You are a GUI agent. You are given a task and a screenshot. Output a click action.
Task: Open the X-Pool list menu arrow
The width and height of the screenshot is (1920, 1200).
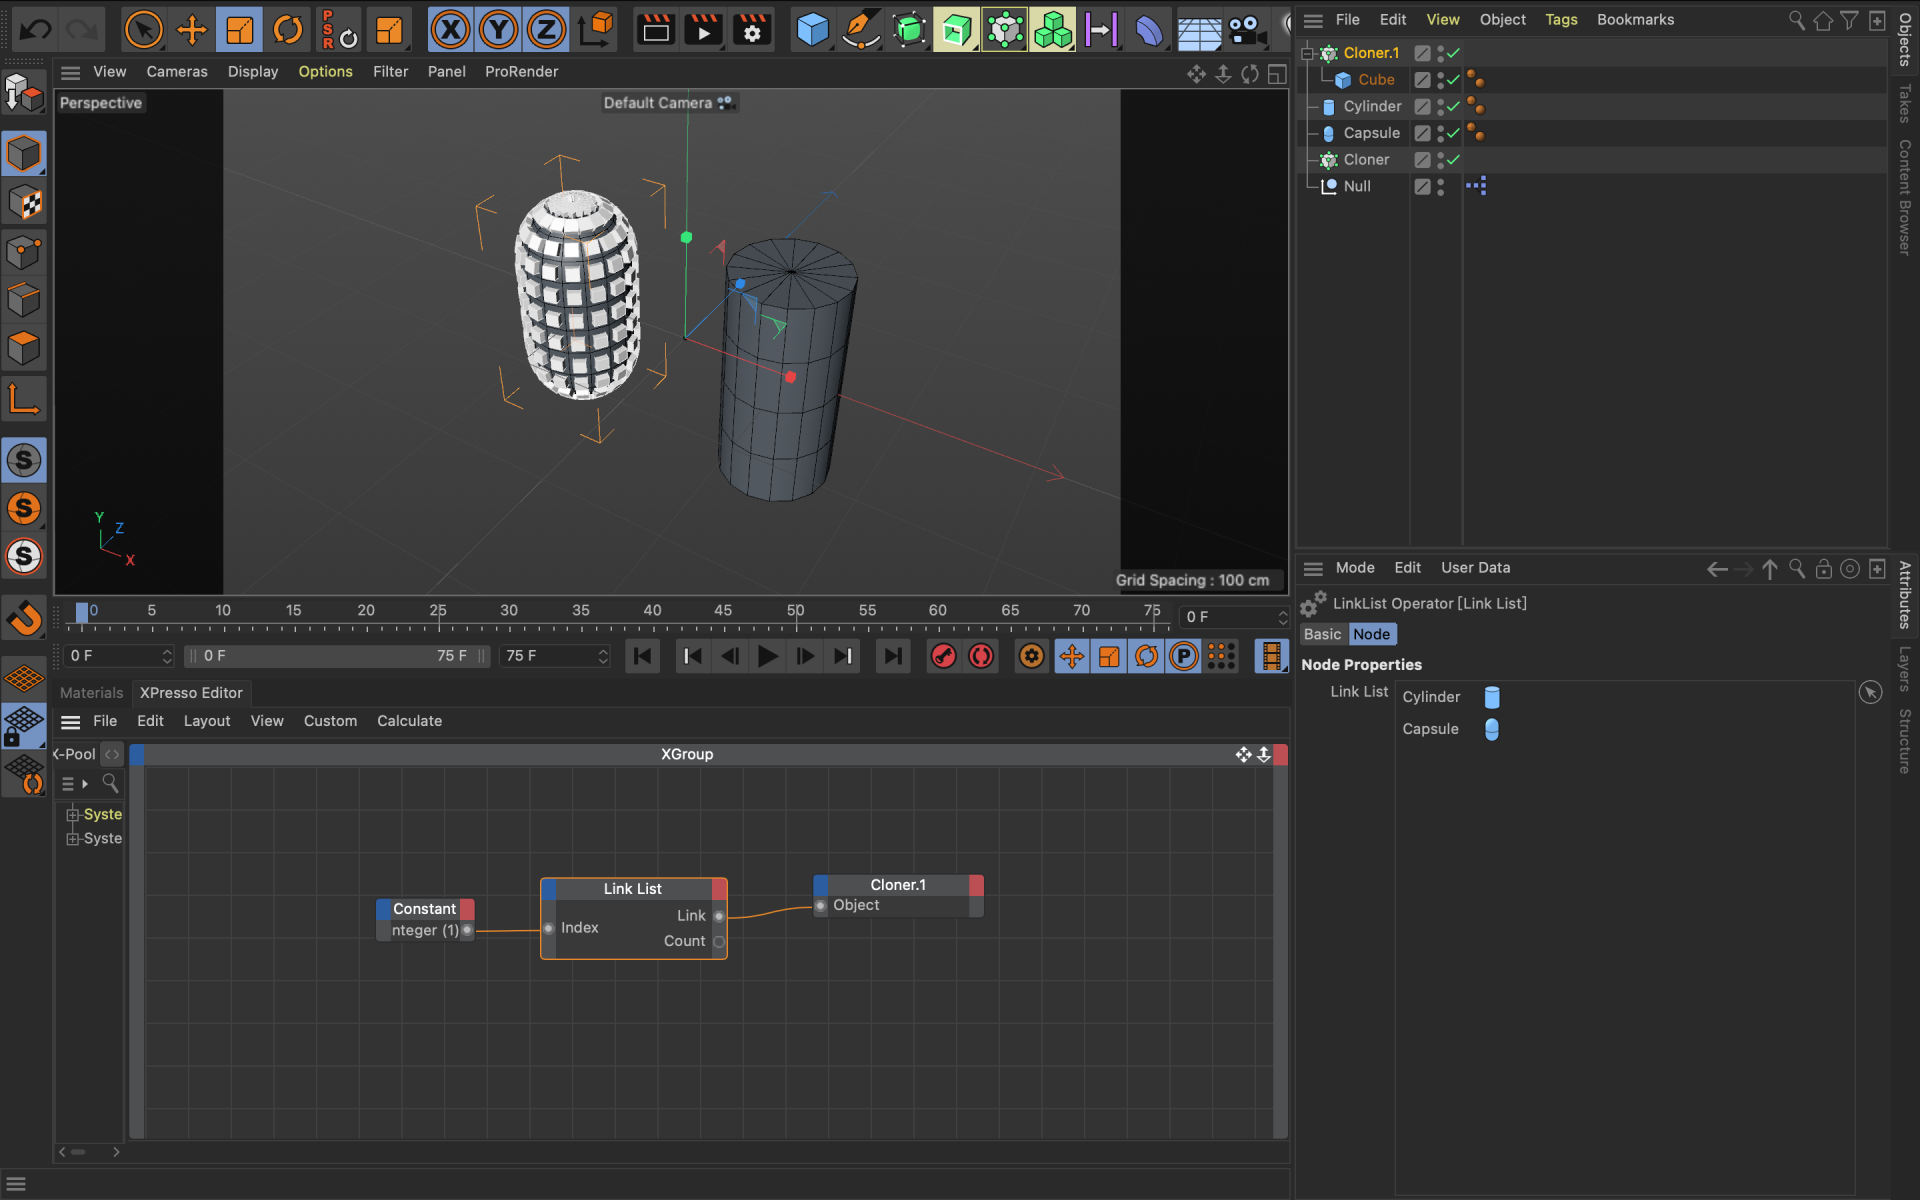85,784
